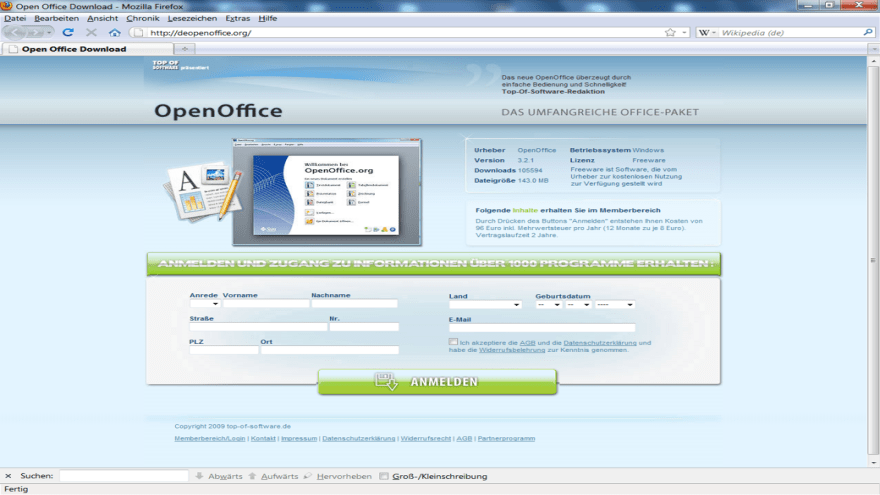Open the Widerrufsrecht footer link
Viewport: 880px width, 495px height.
(425, 438)
